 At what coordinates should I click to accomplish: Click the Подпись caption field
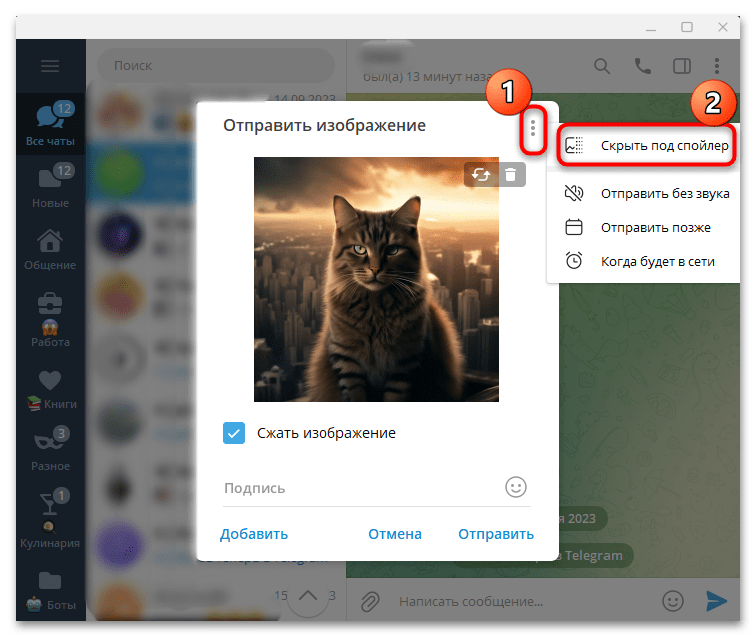pyautogui.click(x=362, y=488)
